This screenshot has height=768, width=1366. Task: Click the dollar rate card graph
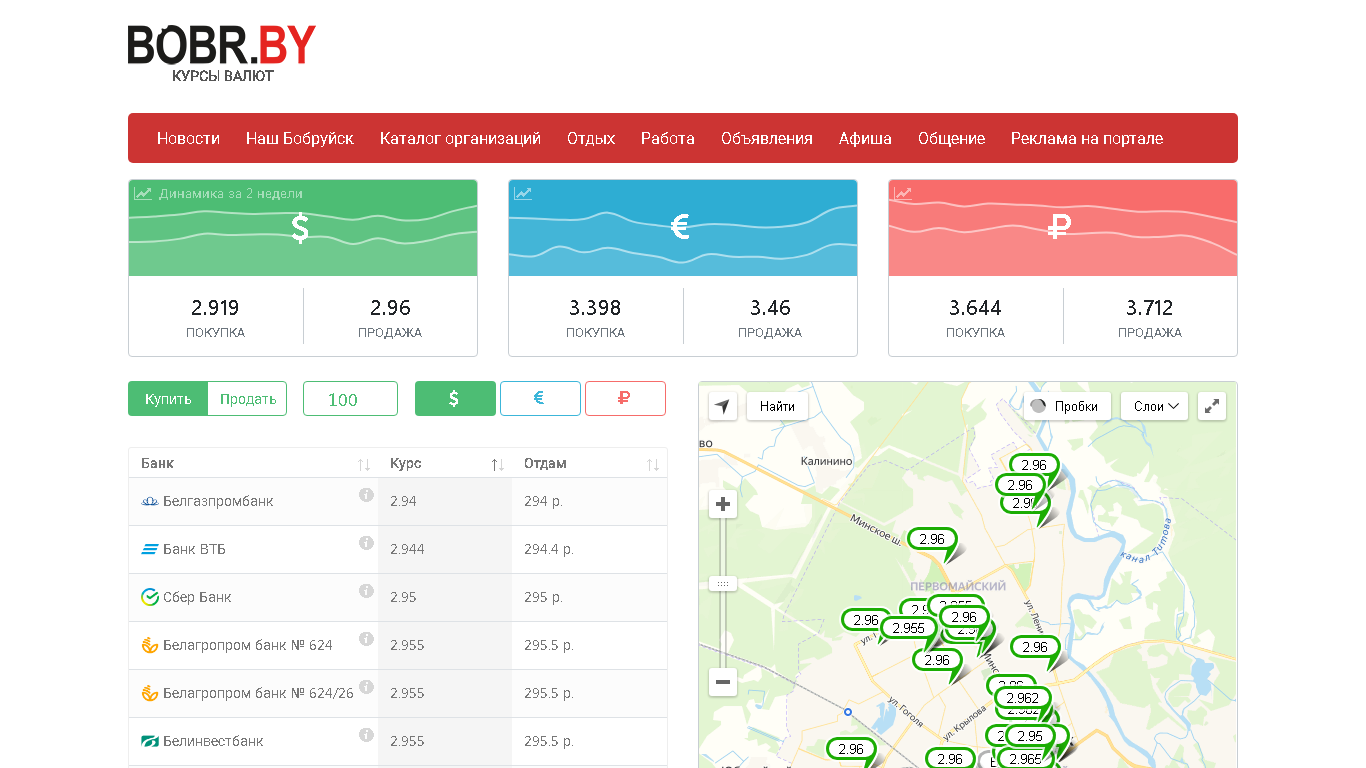[x=303, y=228]
